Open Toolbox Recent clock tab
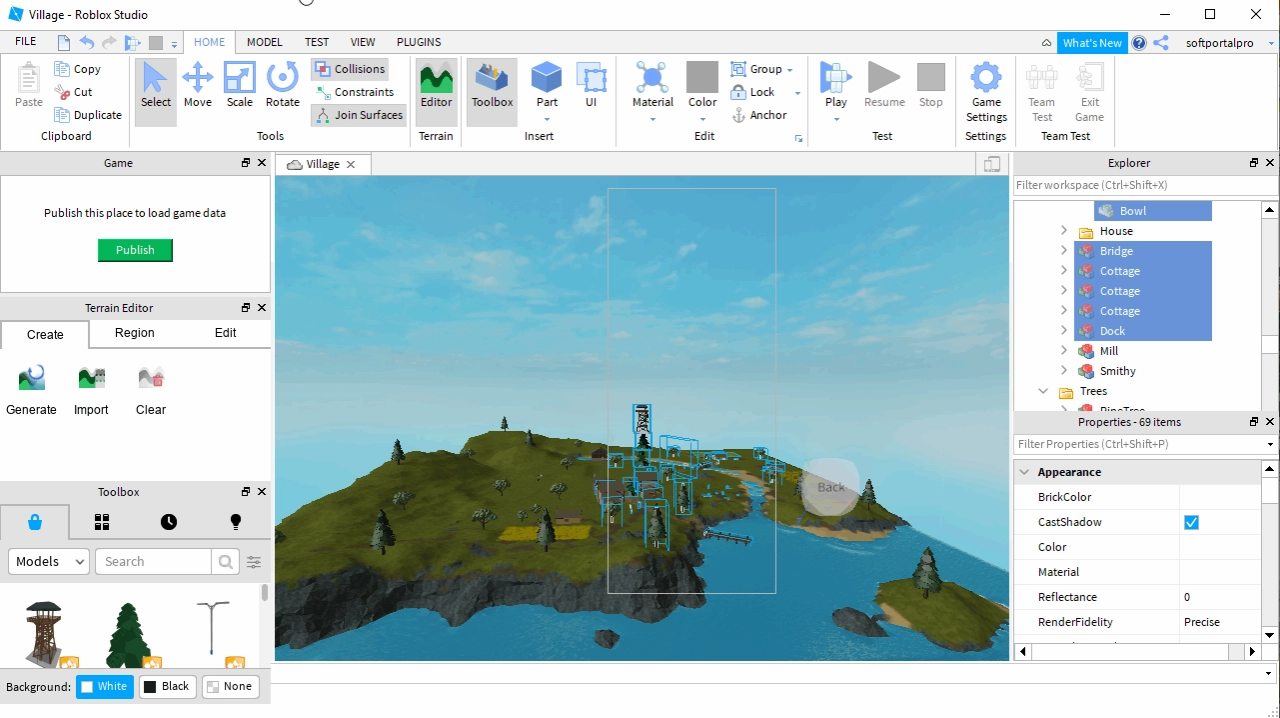The height and width of the screenshot is (718, 1280). point(168,522)
